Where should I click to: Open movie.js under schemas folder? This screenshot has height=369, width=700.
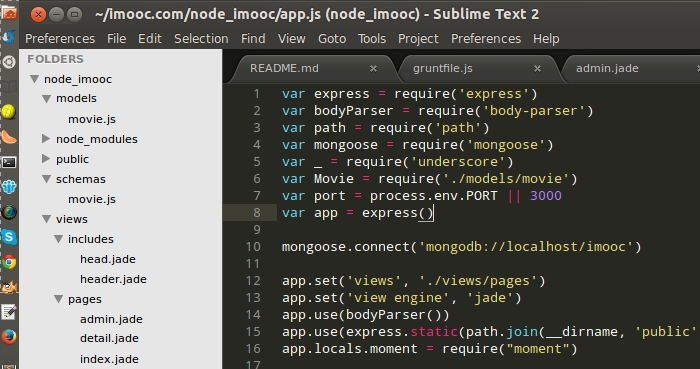tap(92, 199)
